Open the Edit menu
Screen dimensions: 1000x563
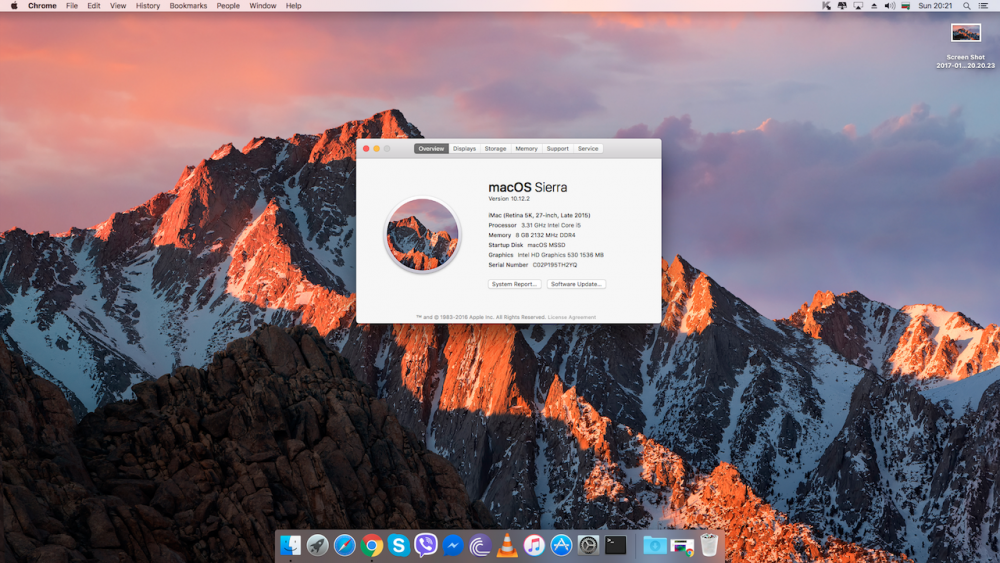tap(94, 6)
